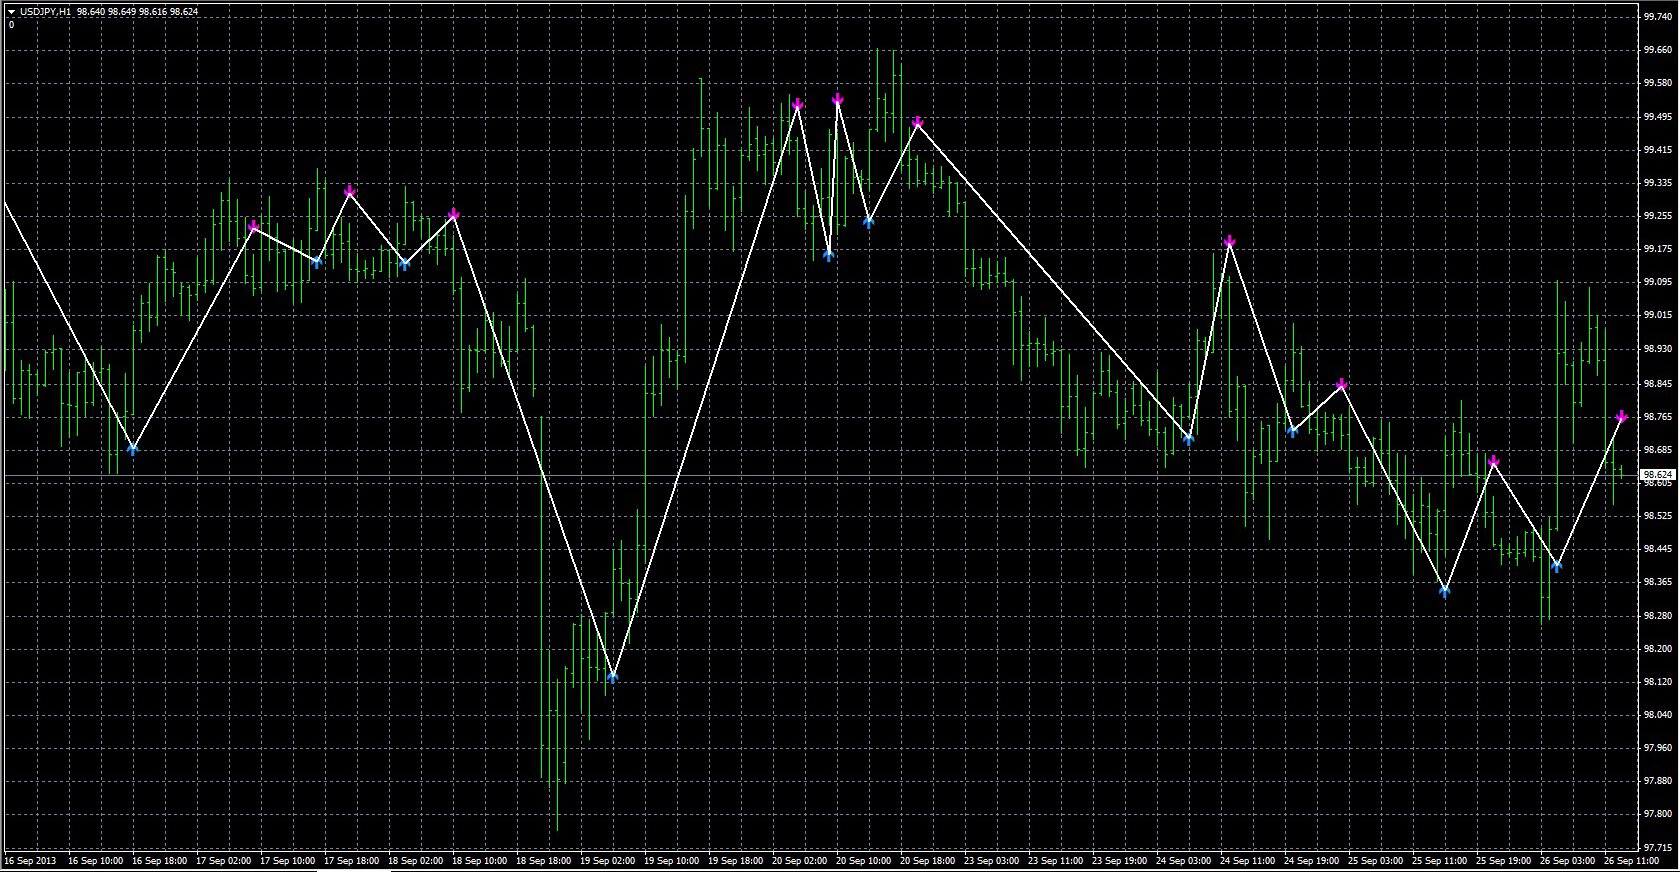Click the OHLC values 98.640 98.649 98.616 98.624

point(137,11)
